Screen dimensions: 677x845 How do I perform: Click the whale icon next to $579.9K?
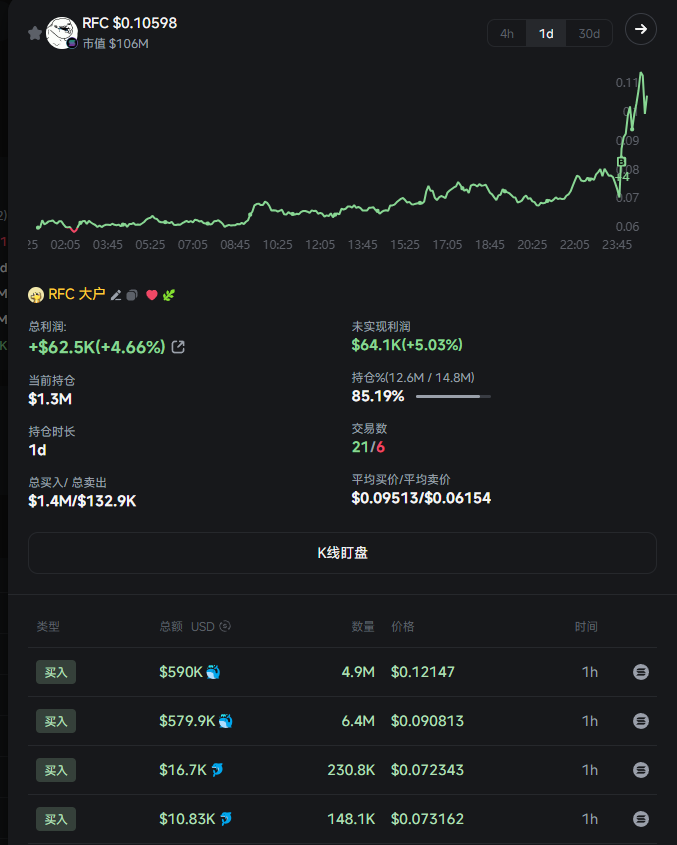pyautogui.click(x=225, y=721)
